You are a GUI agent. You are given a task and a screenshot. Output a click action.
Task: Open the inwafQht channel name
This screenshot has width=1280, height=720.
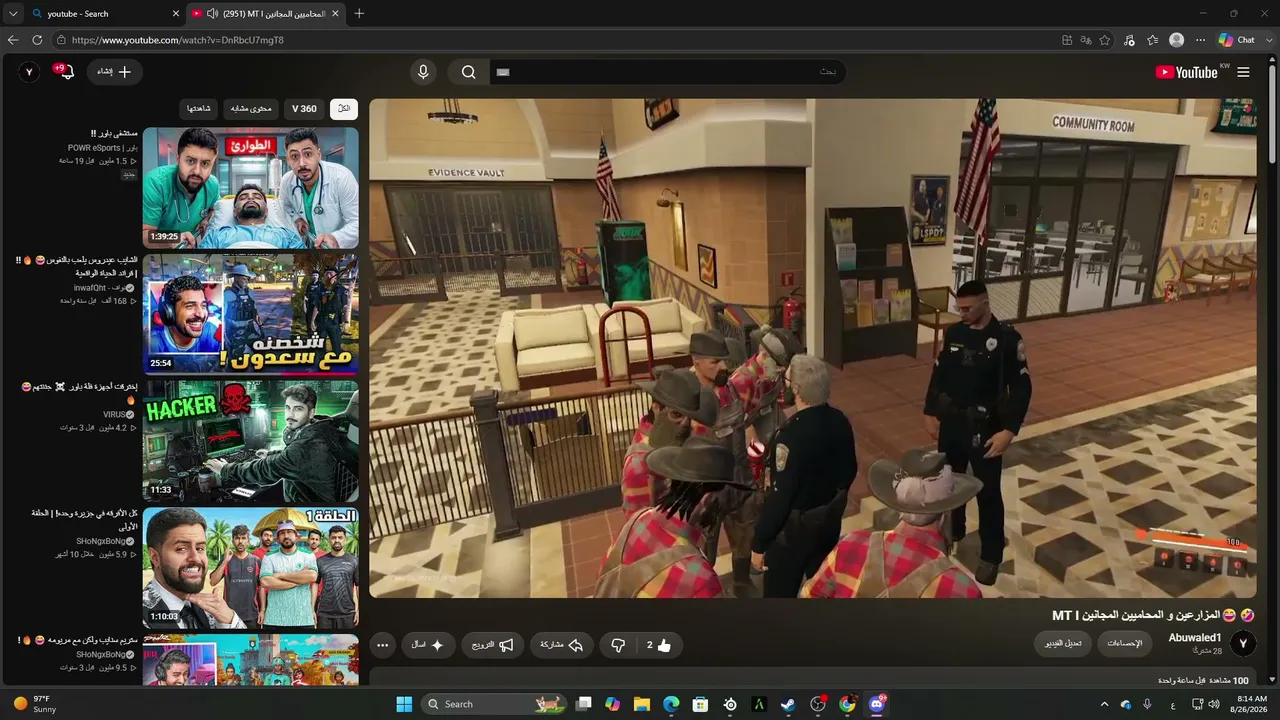tap(103, 287)
